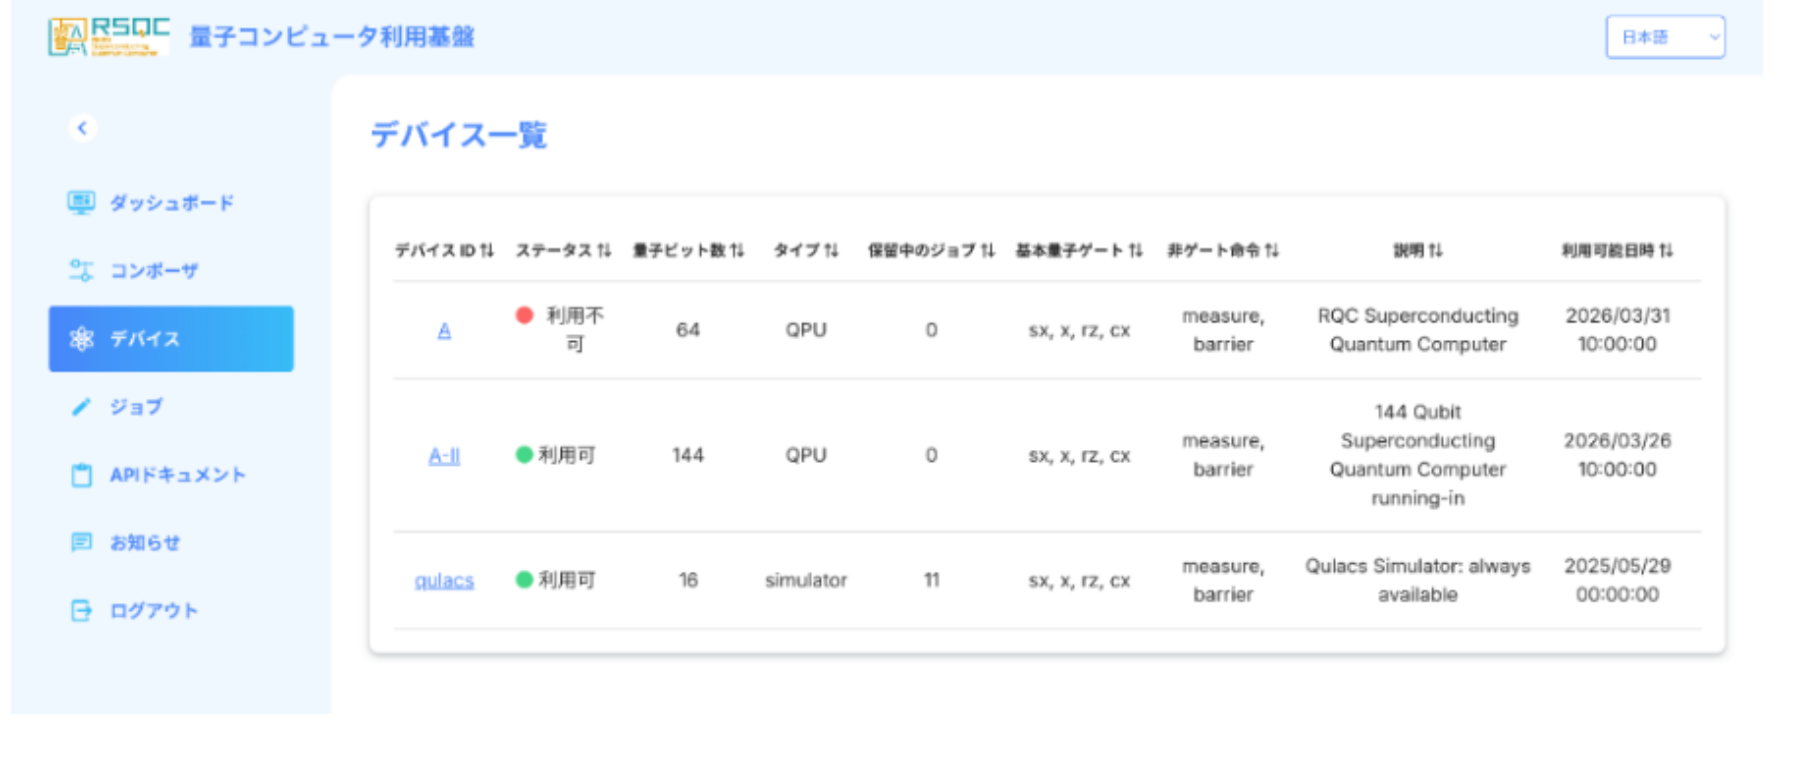Click the ダッシュボード monitor icon
This screenshot has width=1802, height=776.
click(x=81, y=203)
